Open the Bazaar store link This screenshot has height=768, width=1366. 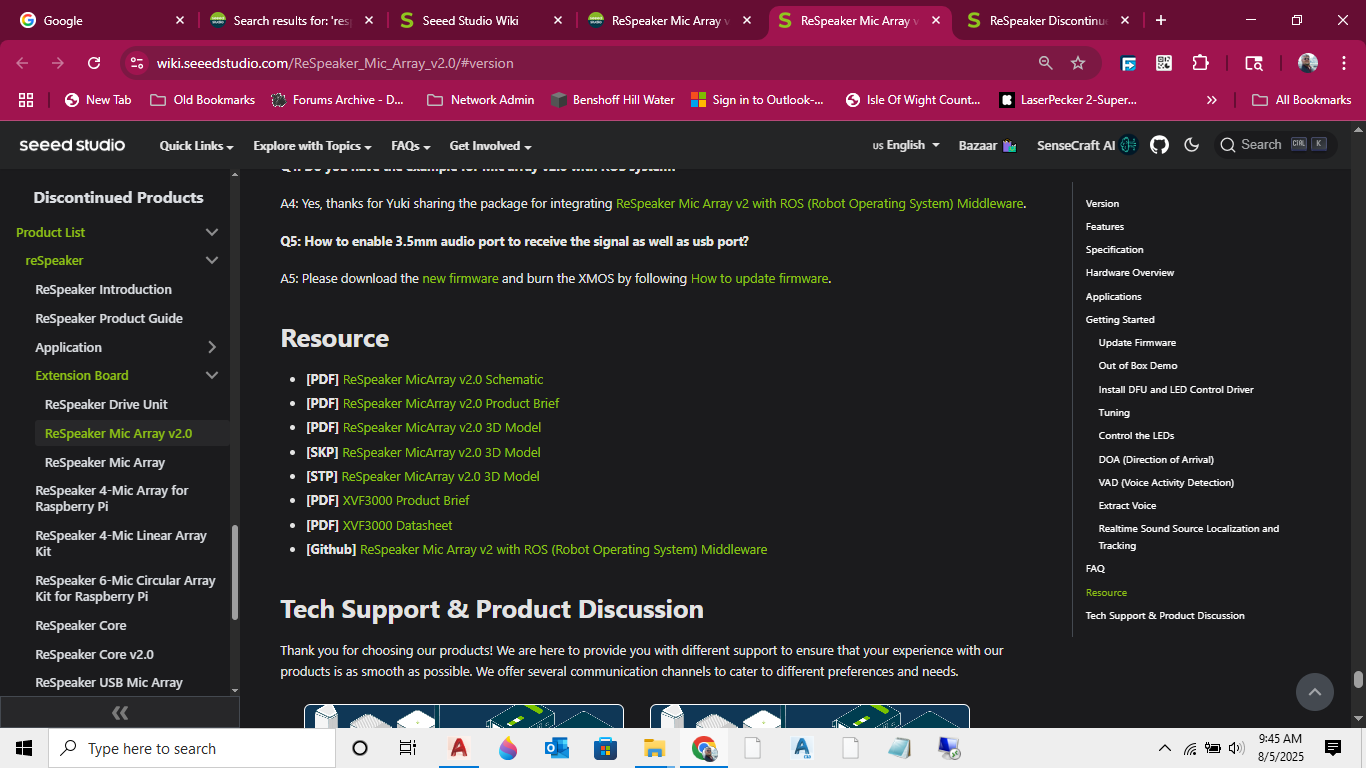point(987,145)
